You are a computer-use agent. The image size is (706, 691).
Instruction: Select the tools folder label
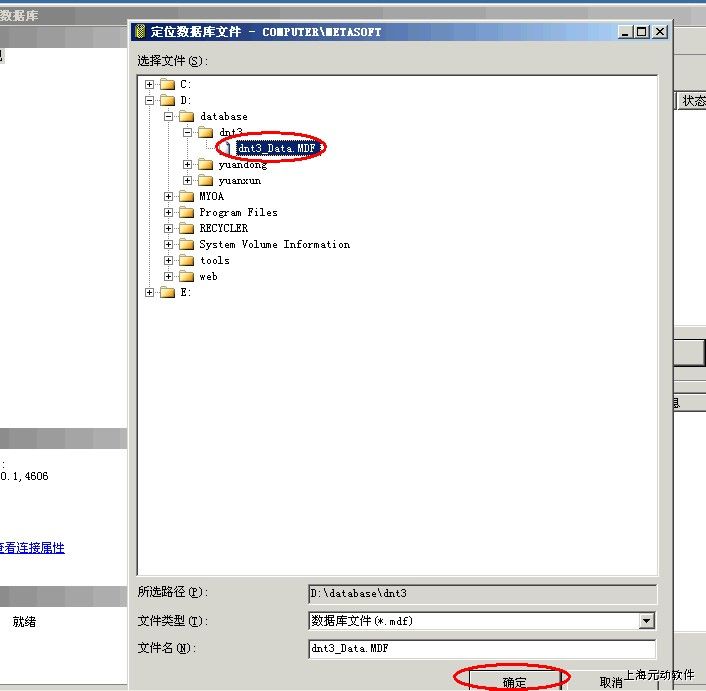point(214,261)
